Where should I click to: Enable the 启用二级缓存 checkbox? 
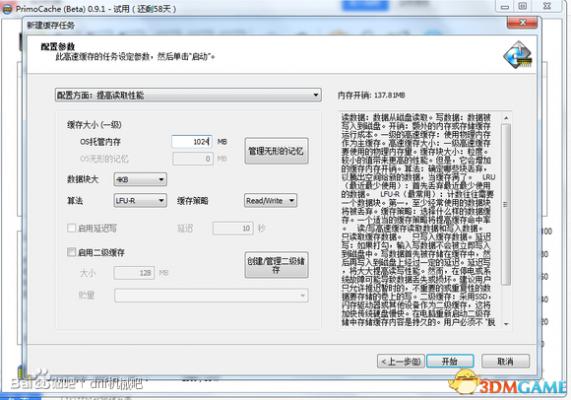pos(71,252)
